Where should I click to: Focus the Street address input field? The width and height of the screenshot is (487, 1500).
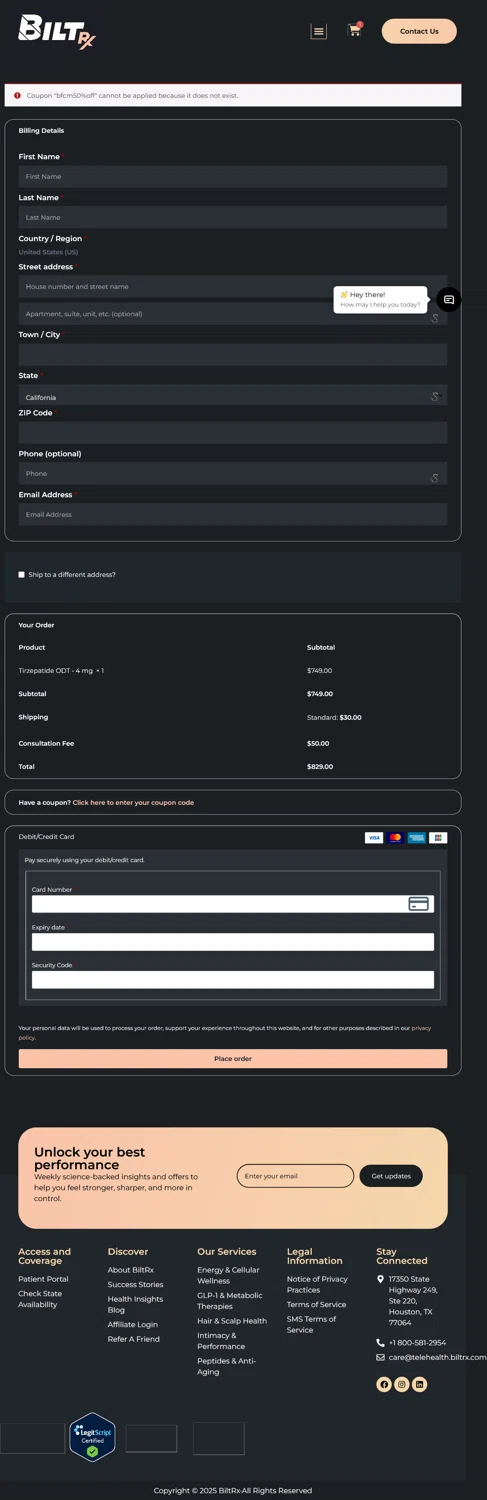click(233, 286)
